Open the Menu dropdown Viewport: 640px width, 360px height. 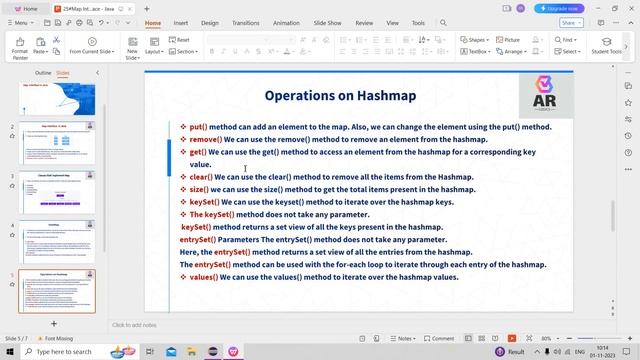20,23
